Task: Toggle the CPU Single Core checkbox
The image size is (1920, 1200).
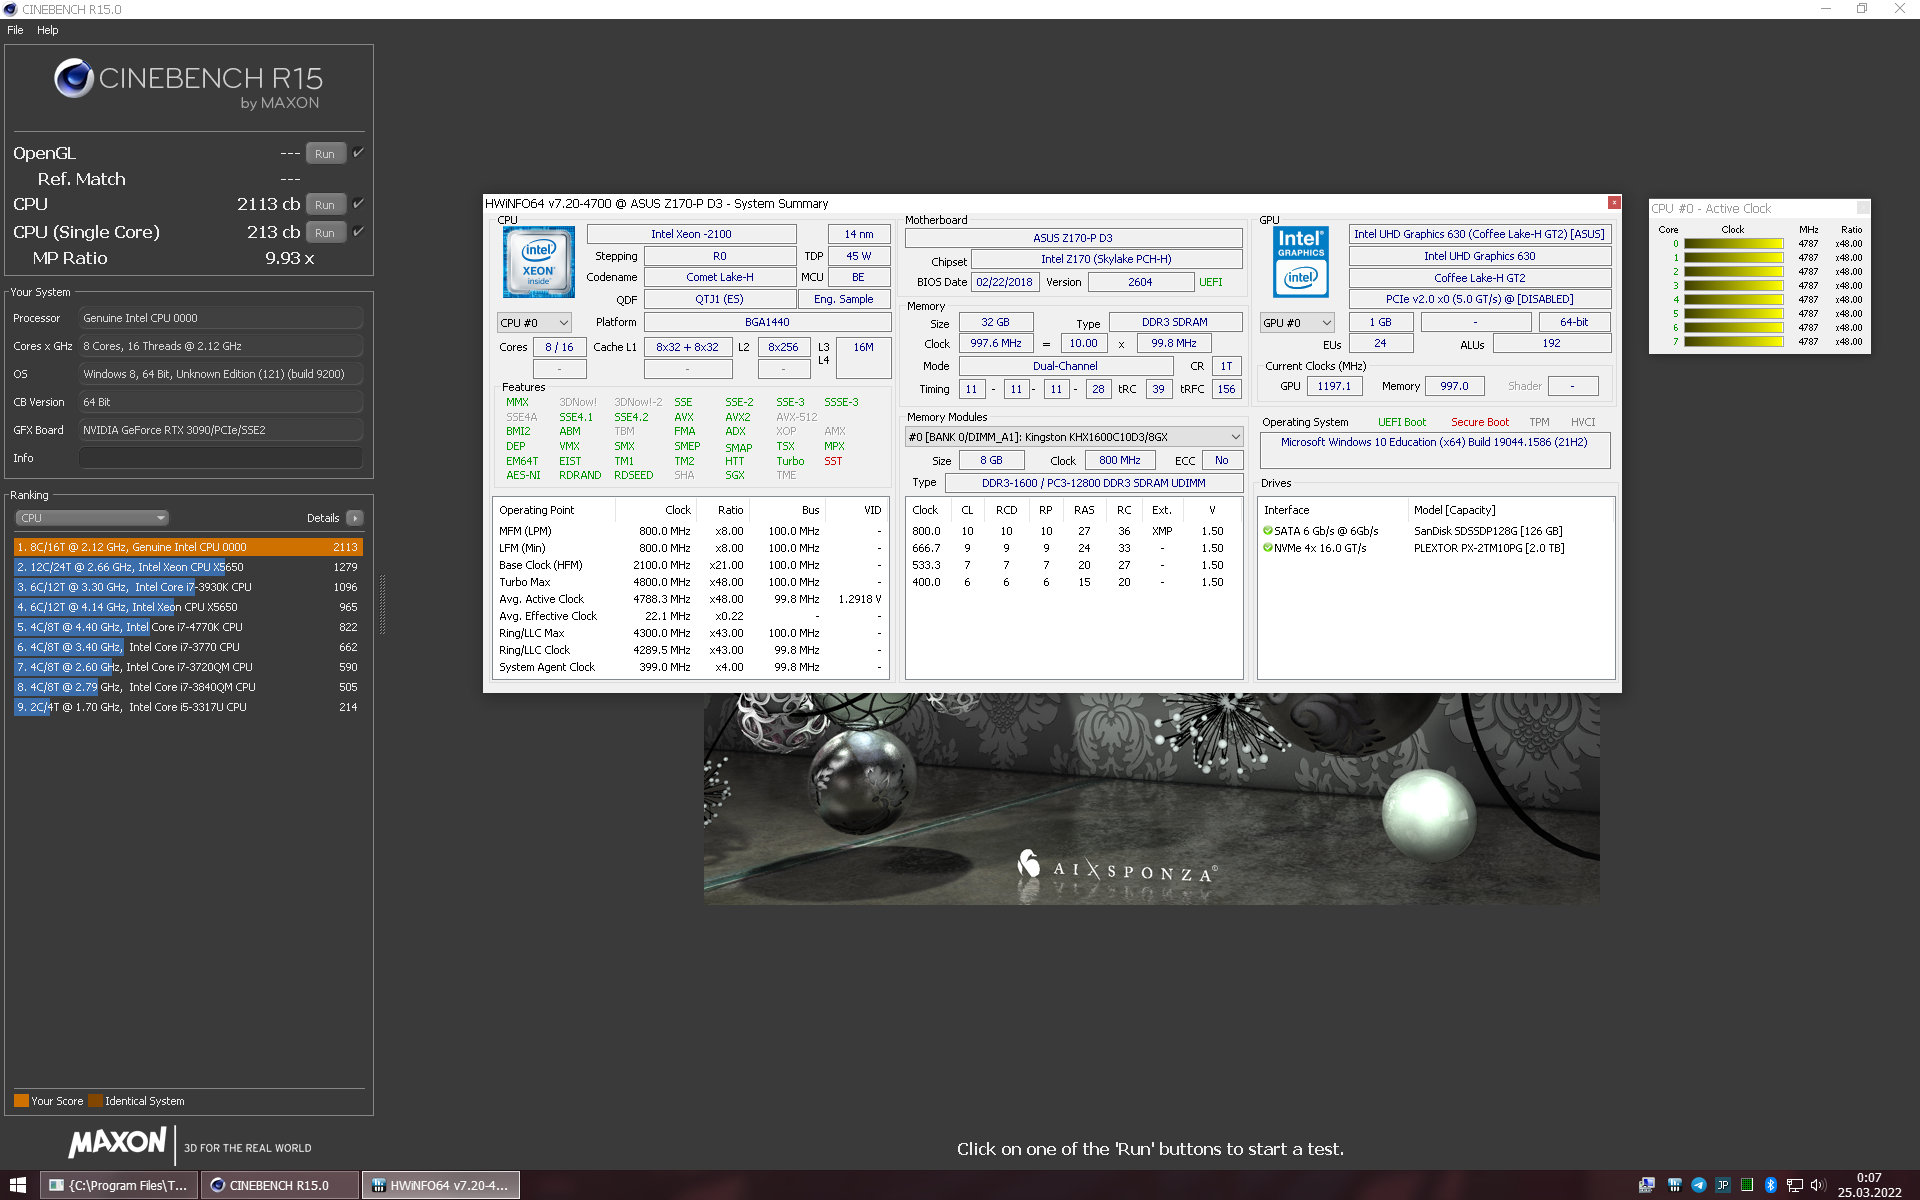Action: [x=359, y=232]
